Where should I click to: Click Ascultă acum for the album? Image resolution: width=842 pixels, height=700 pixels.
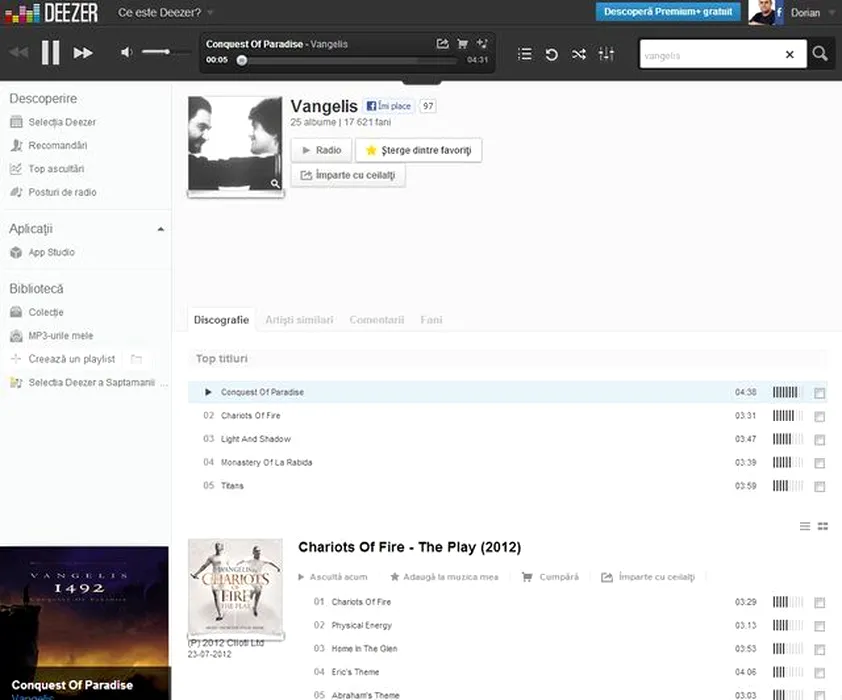[333, 577]
